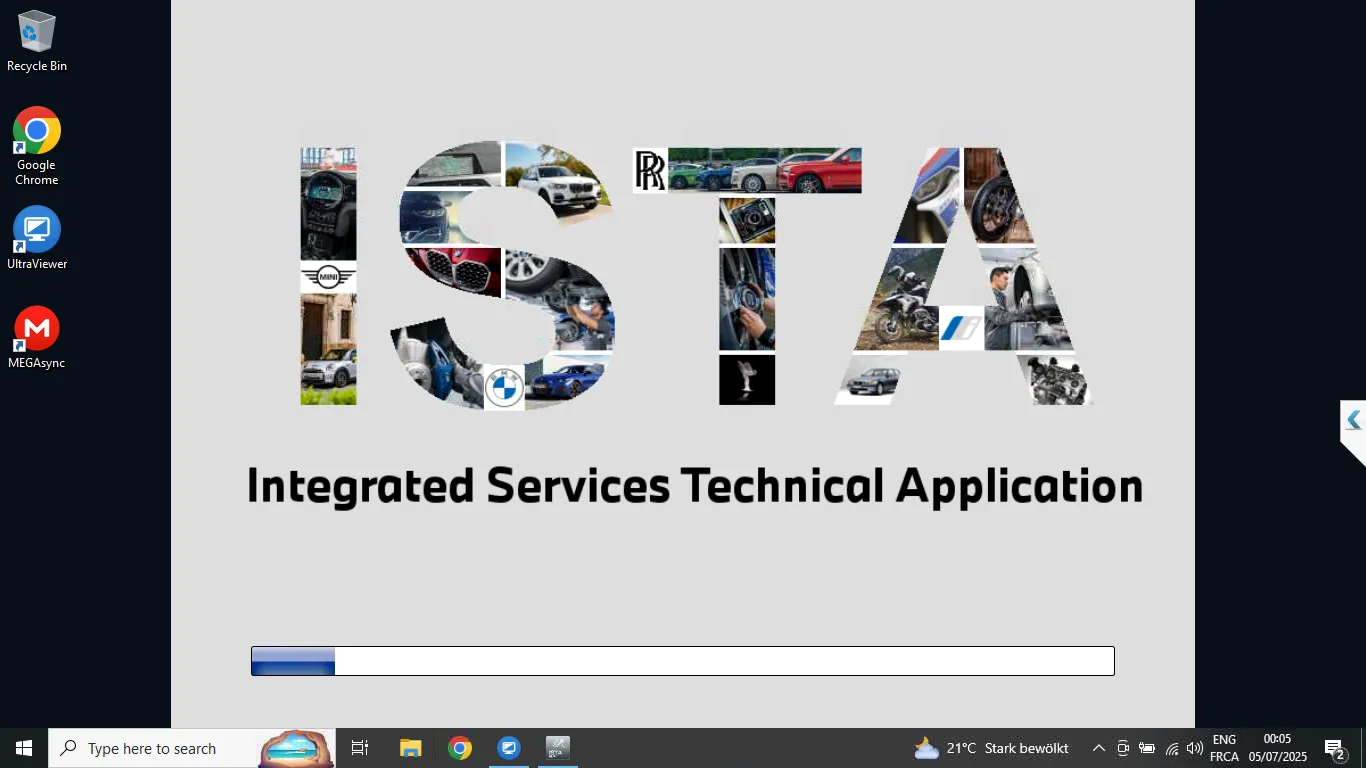Show hidden system tray icons
Viewport: 1366px width, 768px height.
(1098, 748)
